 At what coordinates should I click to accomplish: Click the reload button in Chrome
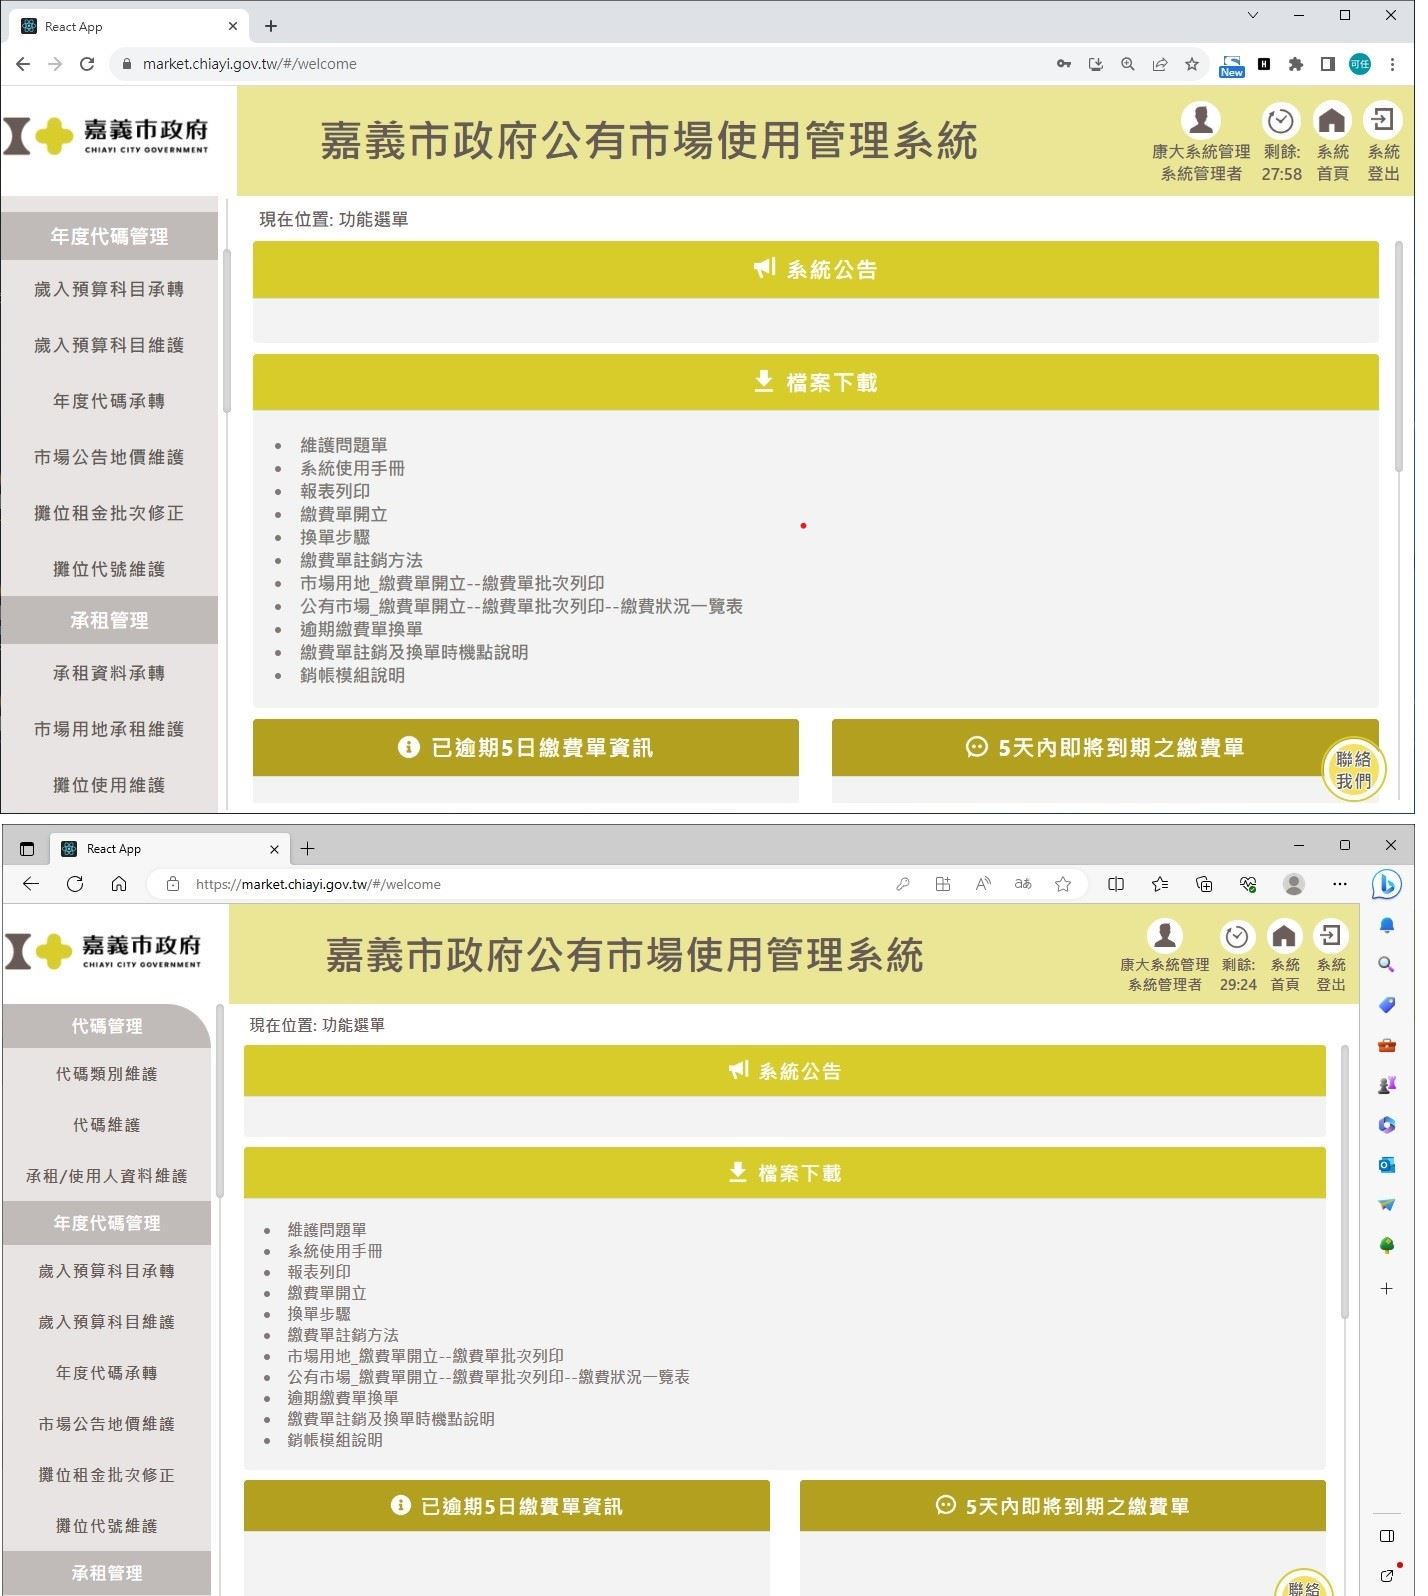point(87,64)
